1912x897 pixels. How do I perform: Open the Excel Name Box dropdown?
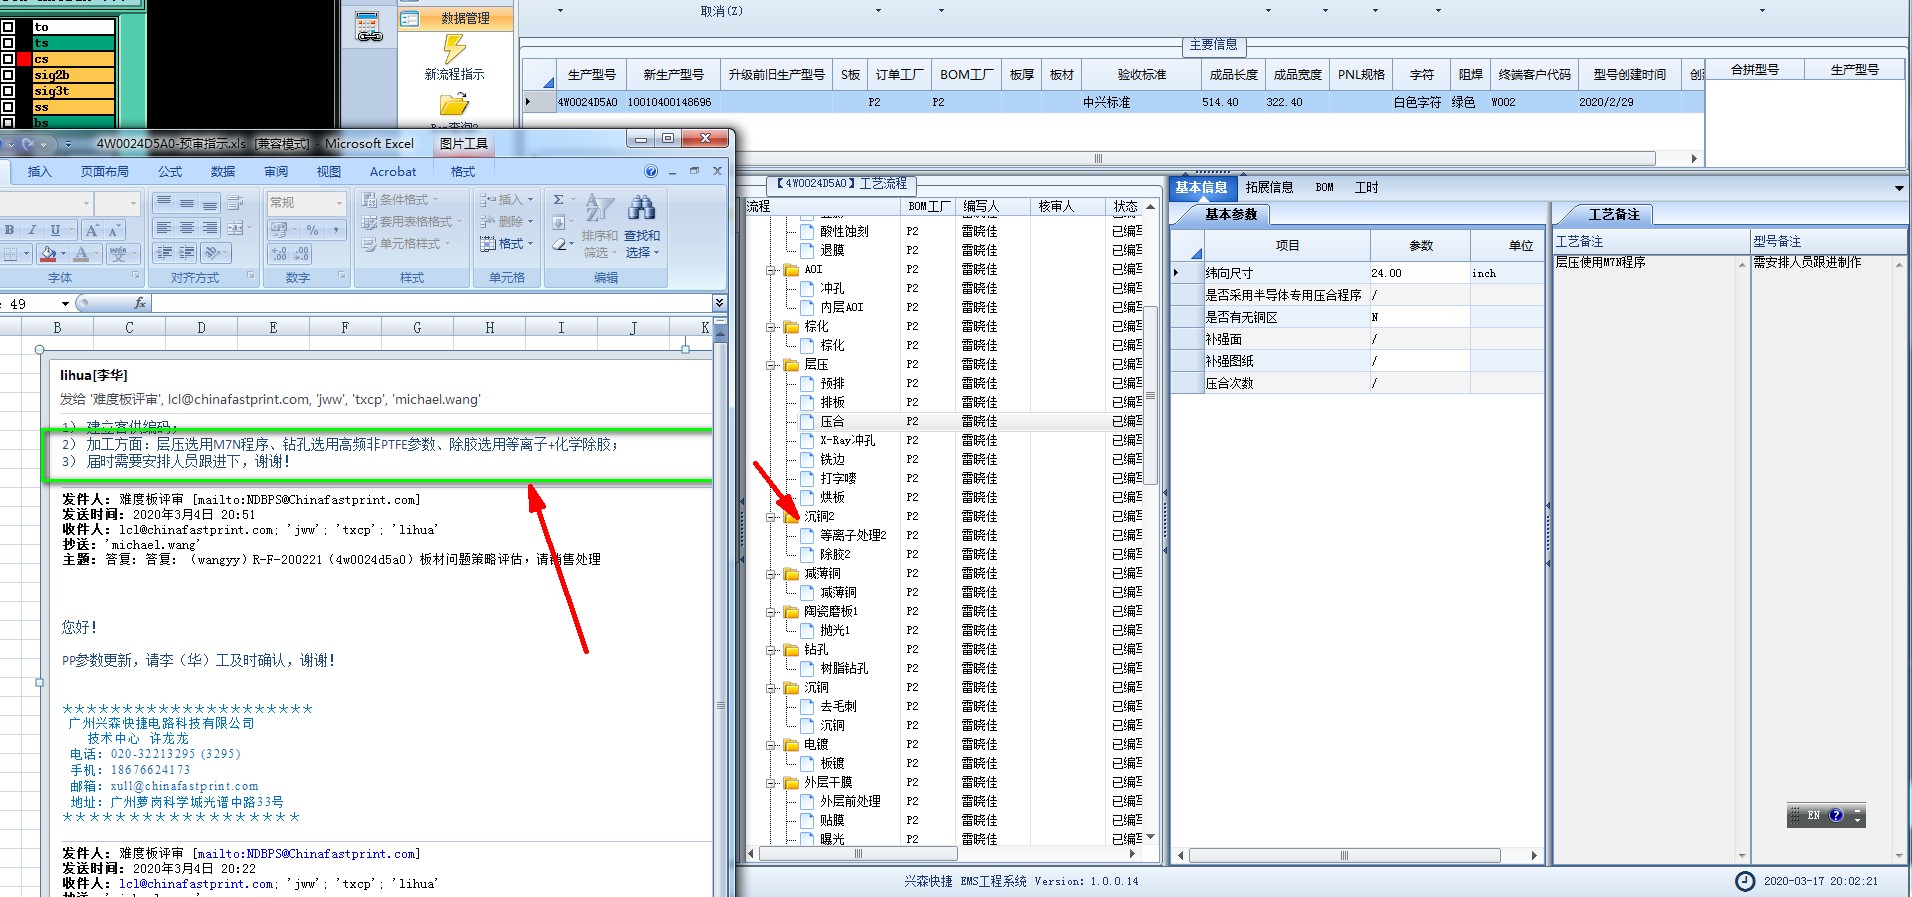pos(65,303)
